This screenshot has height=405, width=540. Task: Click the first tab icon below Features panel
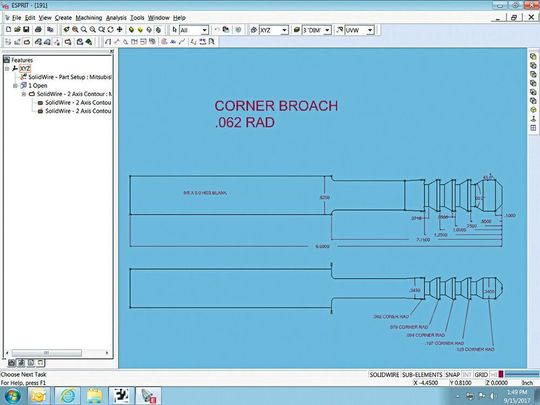11,362
